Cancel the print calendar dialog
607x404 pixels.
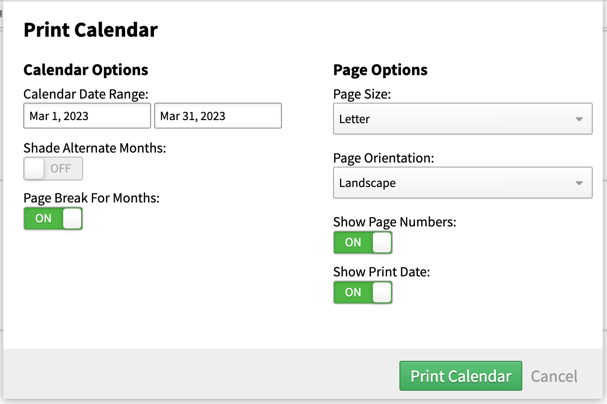tap(553, 376)
